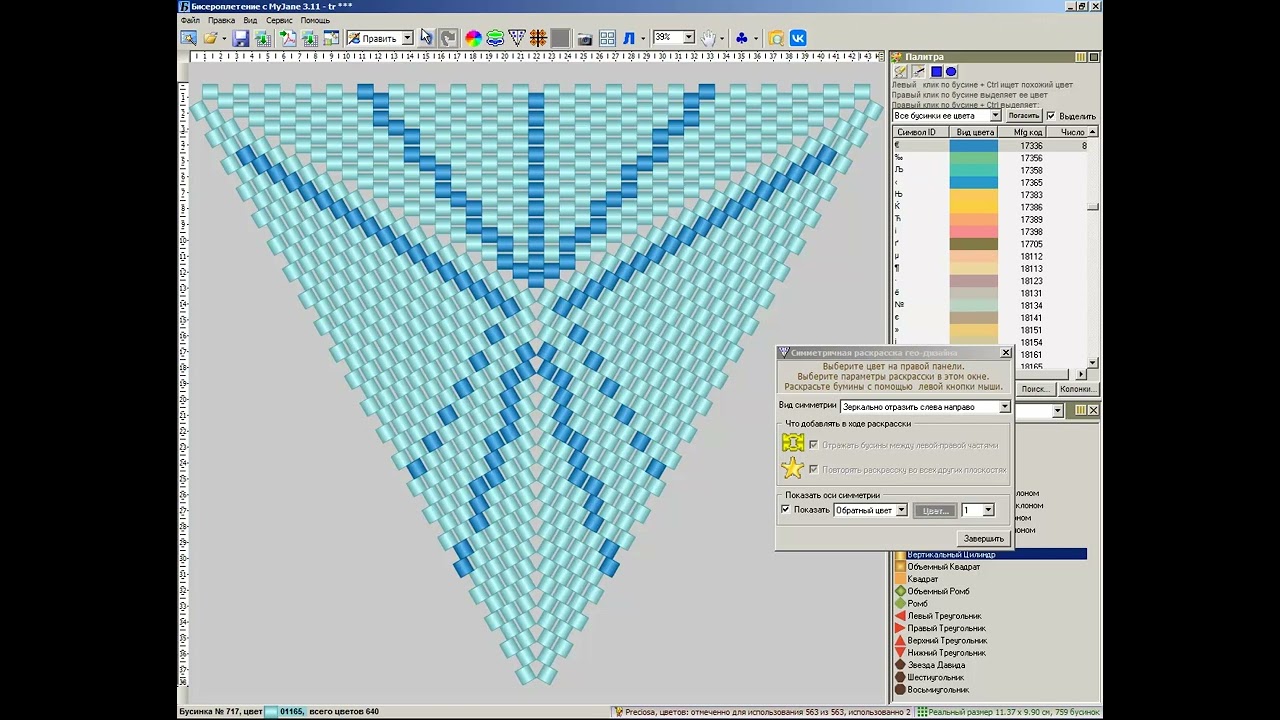Viewport: 1280px width, 720px height.
Task: Click the four-squares layout icon
Action: pos(607,38)
